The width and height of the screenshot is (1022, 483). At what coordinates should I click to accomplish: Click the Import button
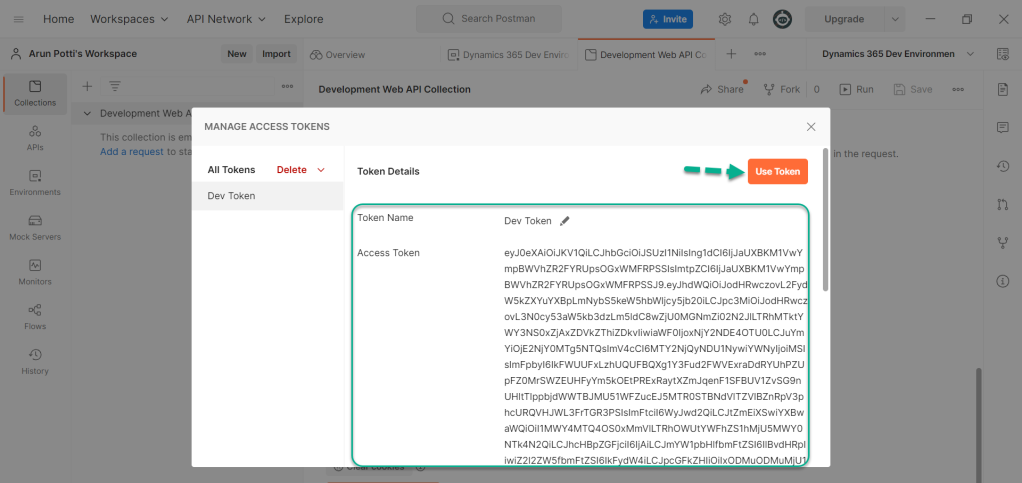tap(276, 54)
